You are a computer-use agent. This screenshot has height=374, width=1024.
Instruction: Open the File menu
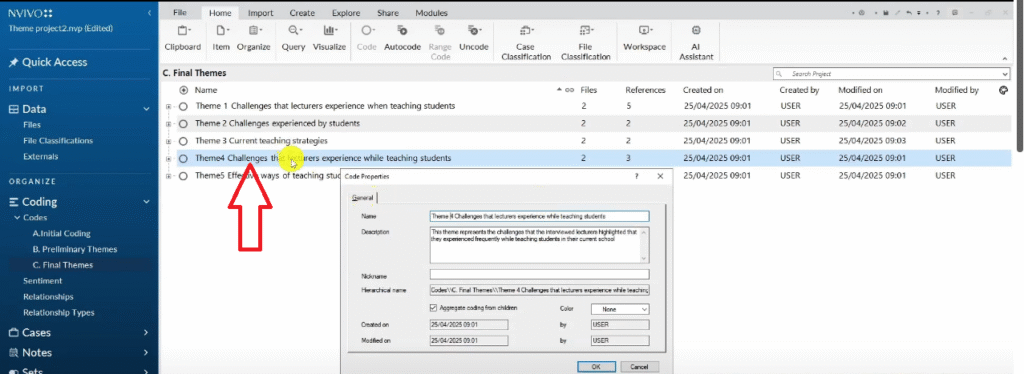[x=180, y=12]
